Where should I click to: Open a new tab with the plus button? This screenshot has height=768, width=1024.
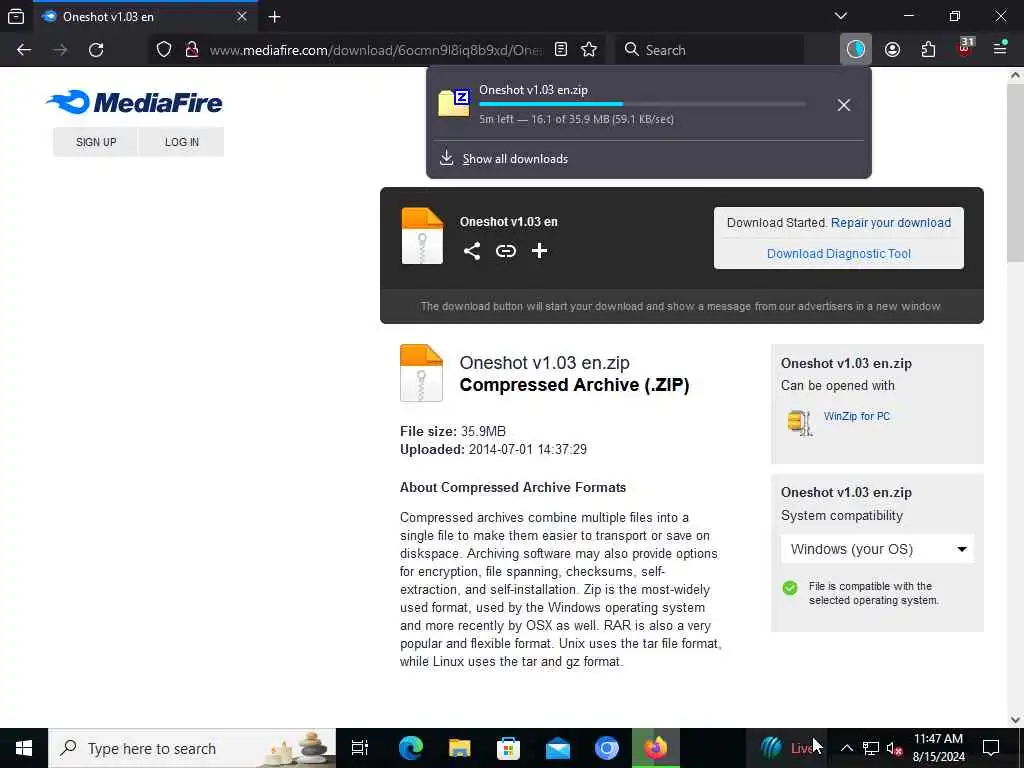coord(274,17)
